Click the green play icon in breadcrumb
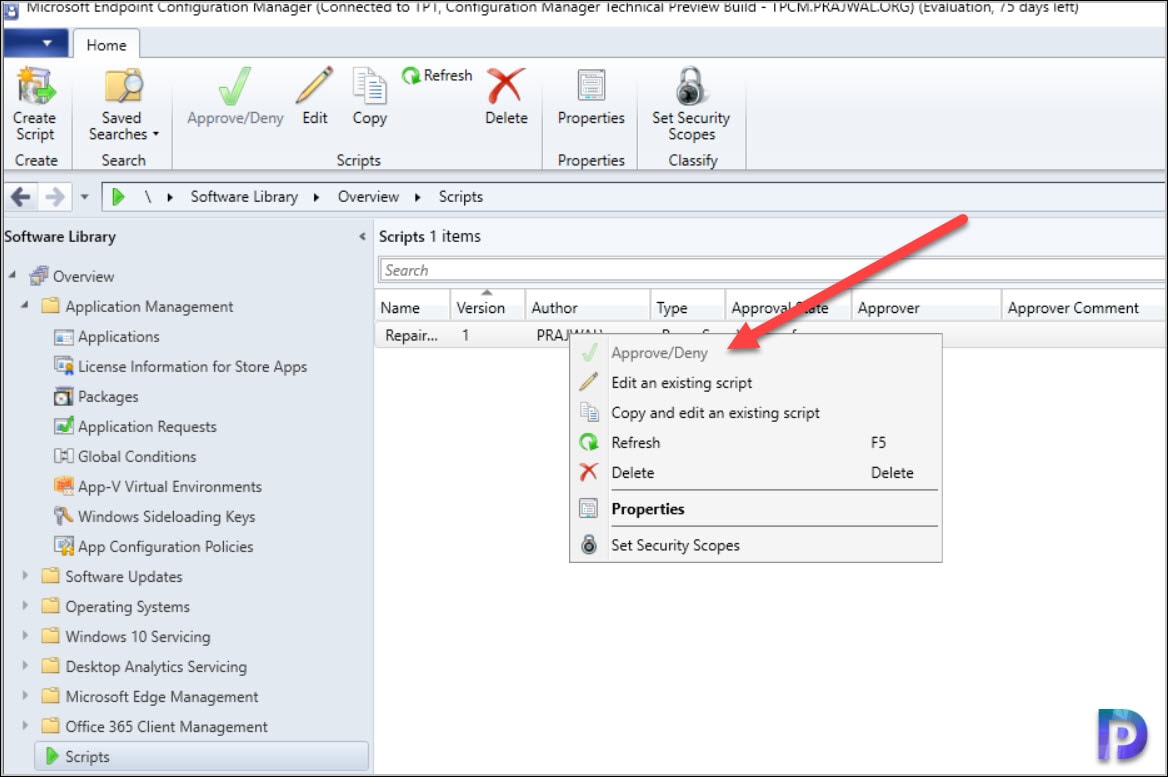Screen dimensions: 1168x777 118,197
